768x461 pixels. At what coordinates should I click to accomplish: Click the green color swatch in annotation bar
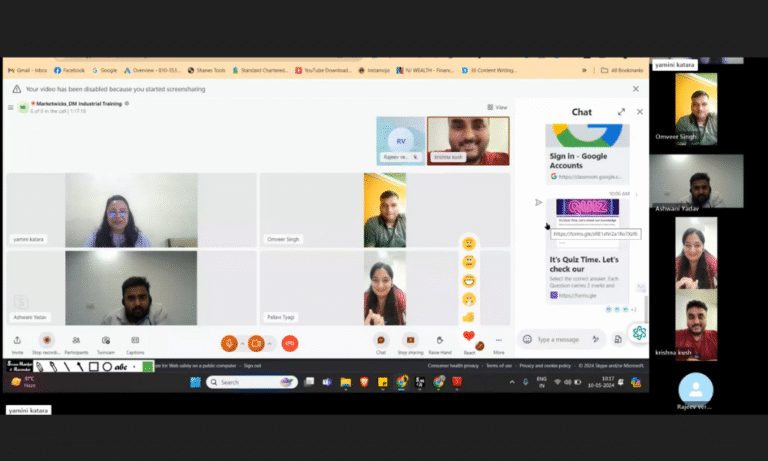147,366
